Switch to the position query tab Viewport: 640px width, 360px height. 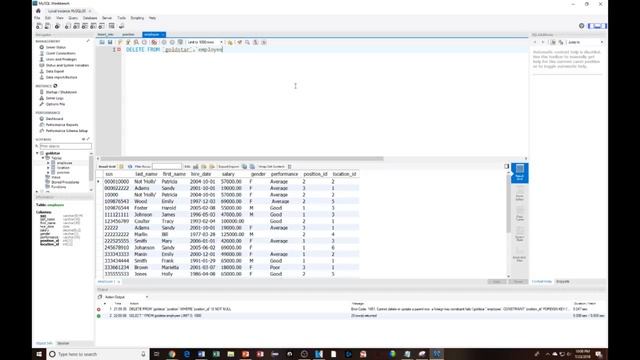(x=128, y=34)
